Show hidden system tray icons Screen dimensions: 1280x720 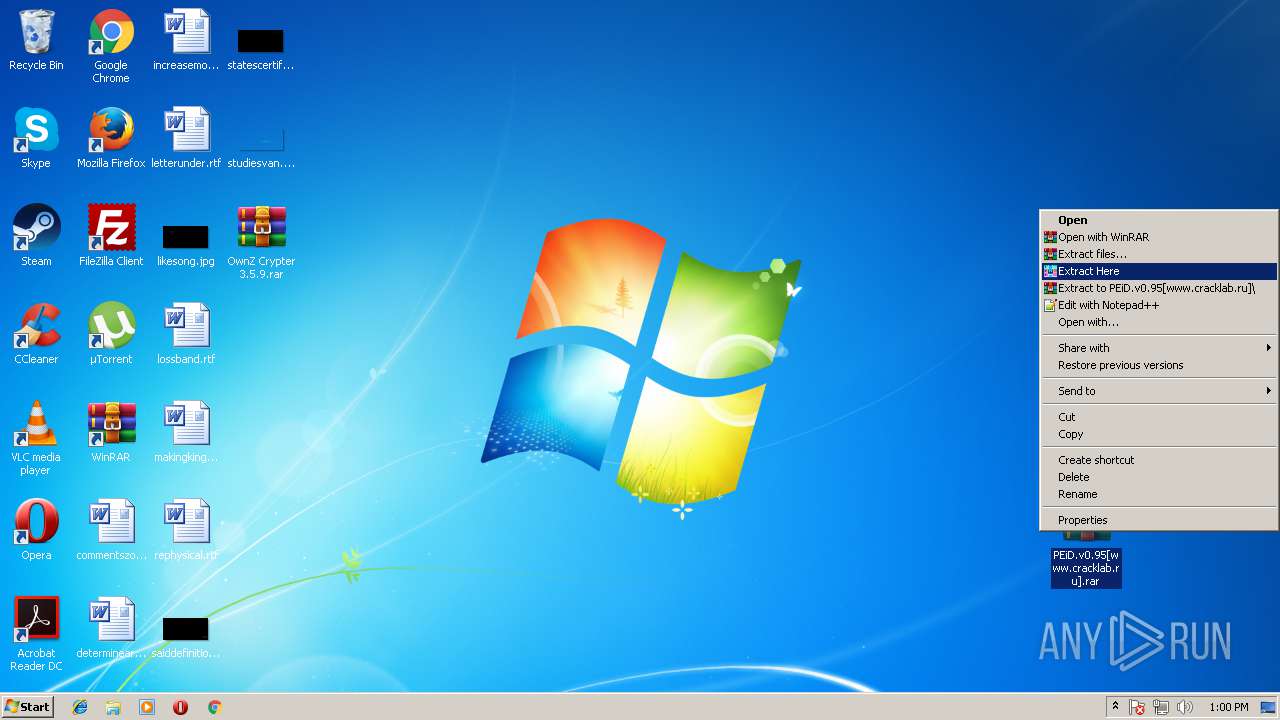point(1115,707)
